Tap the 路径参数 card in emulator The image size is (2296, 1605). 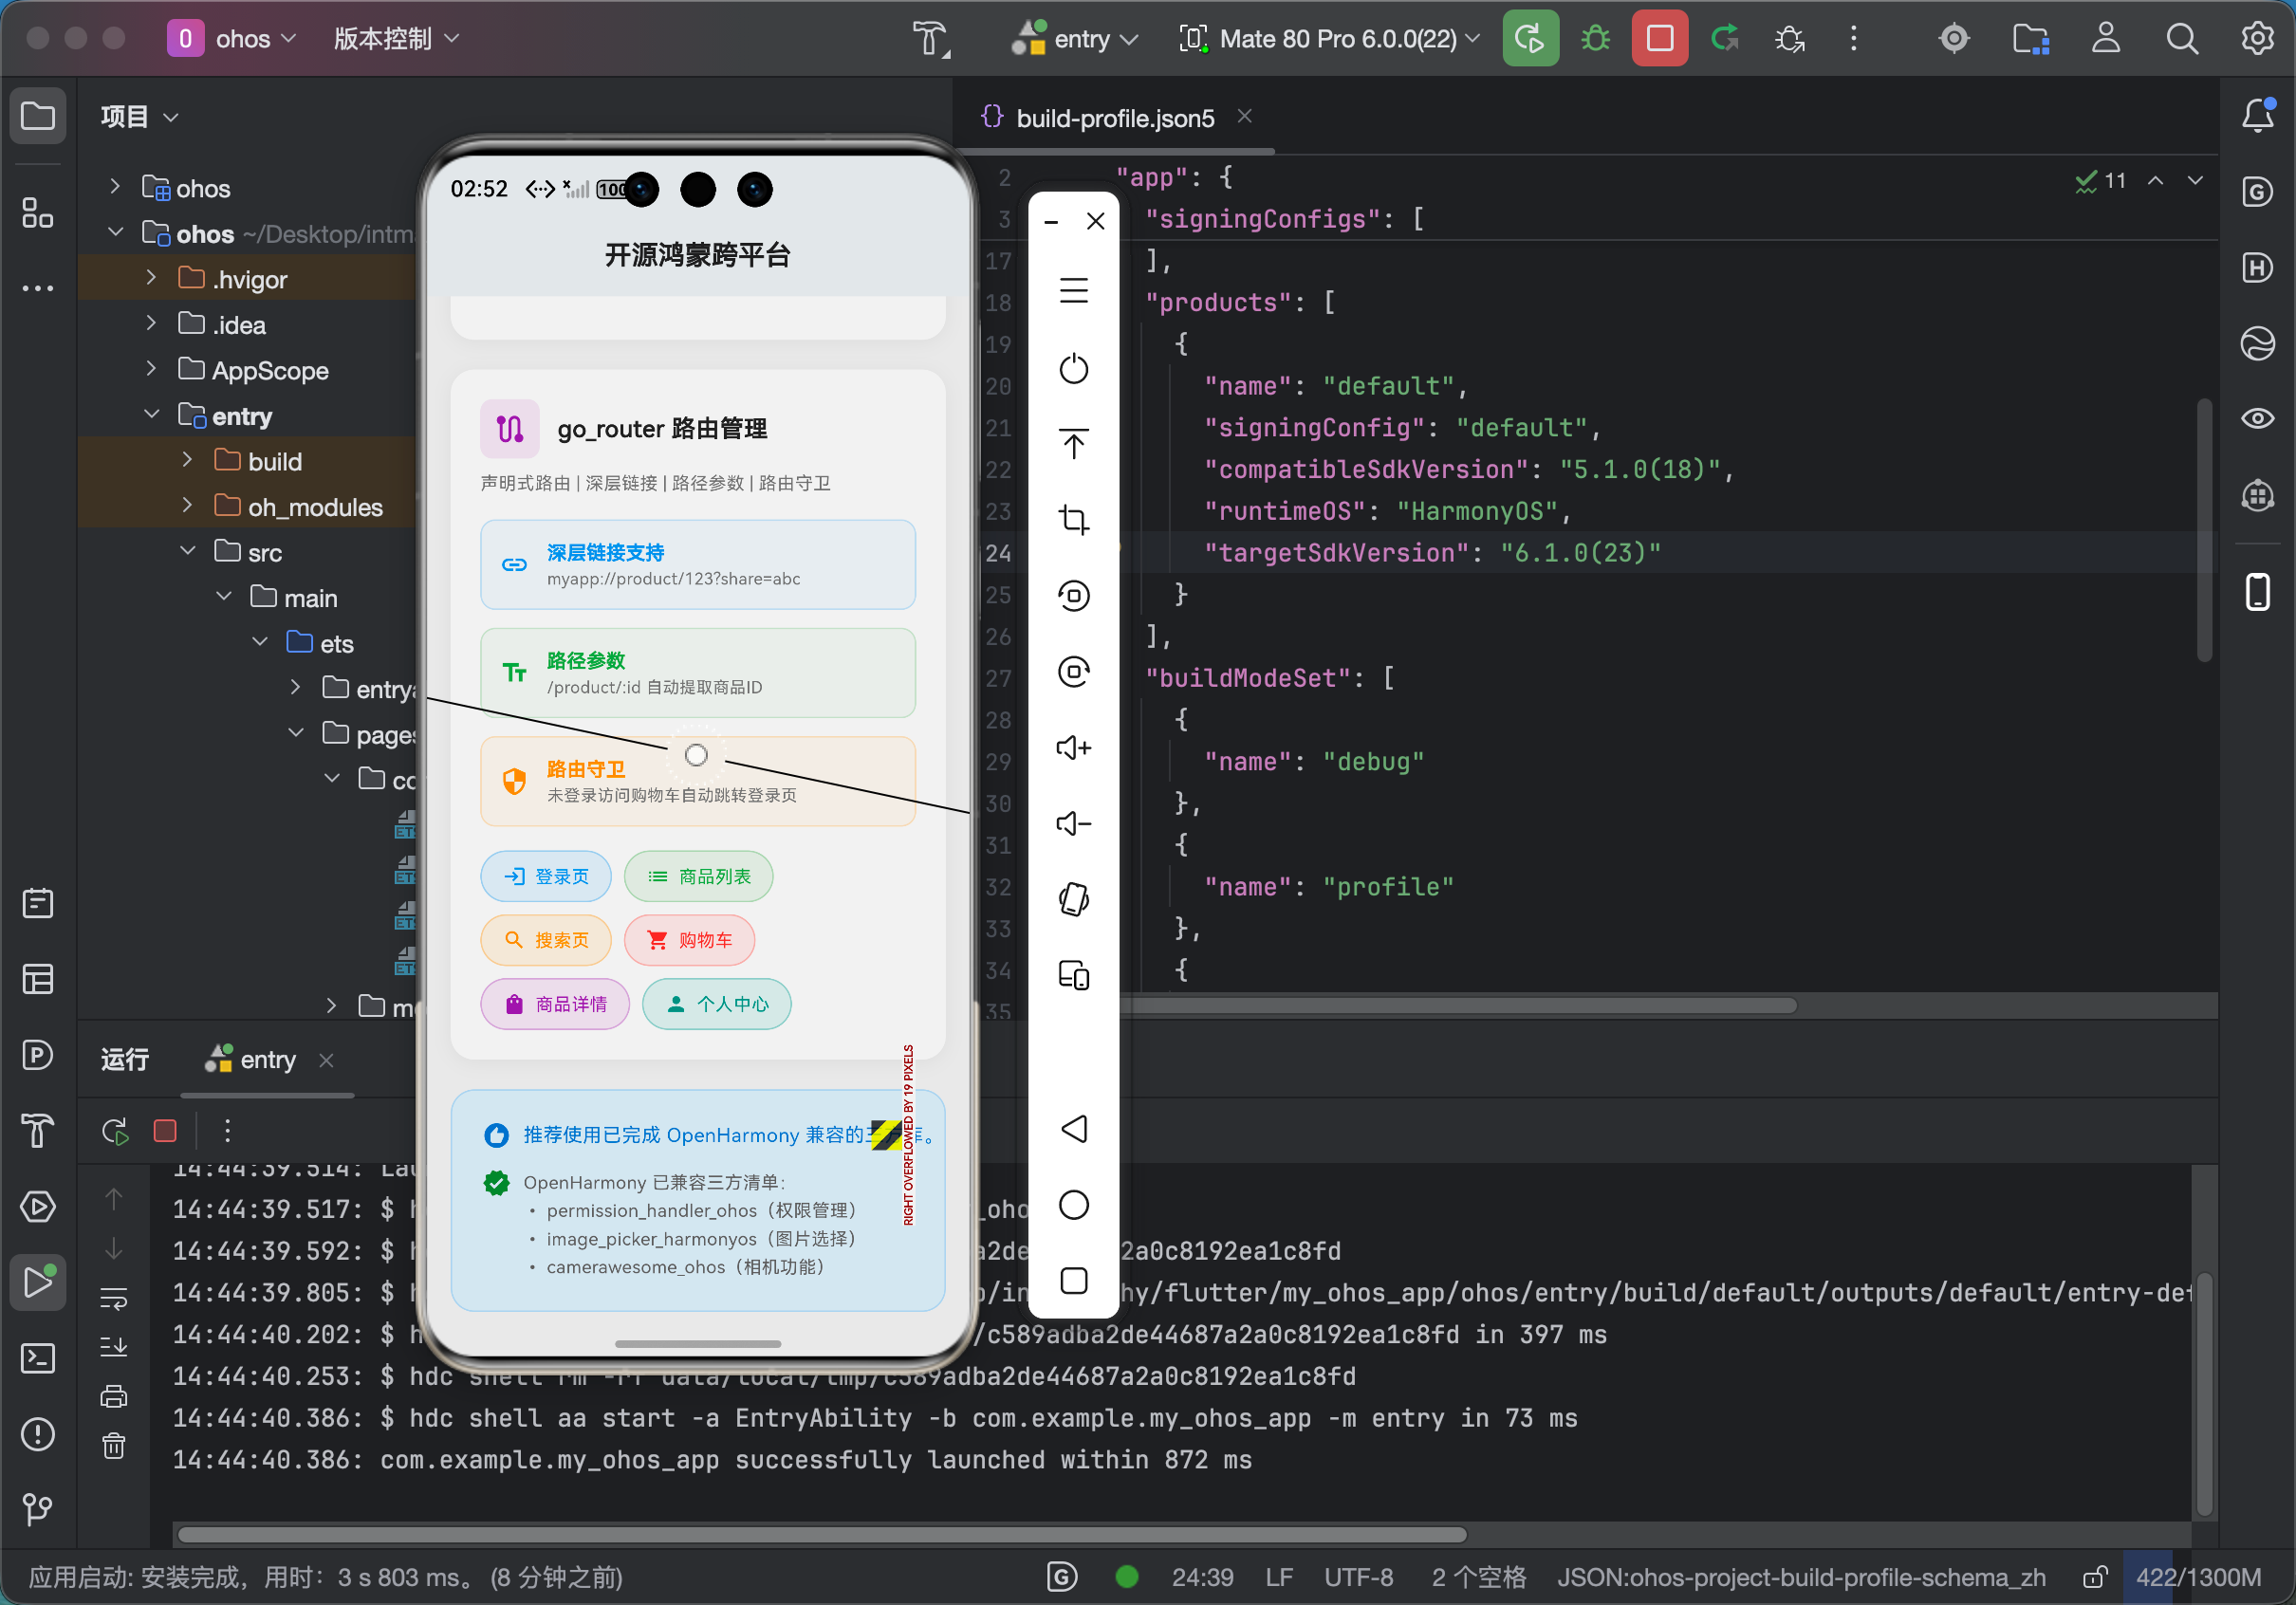pos(697,673)
